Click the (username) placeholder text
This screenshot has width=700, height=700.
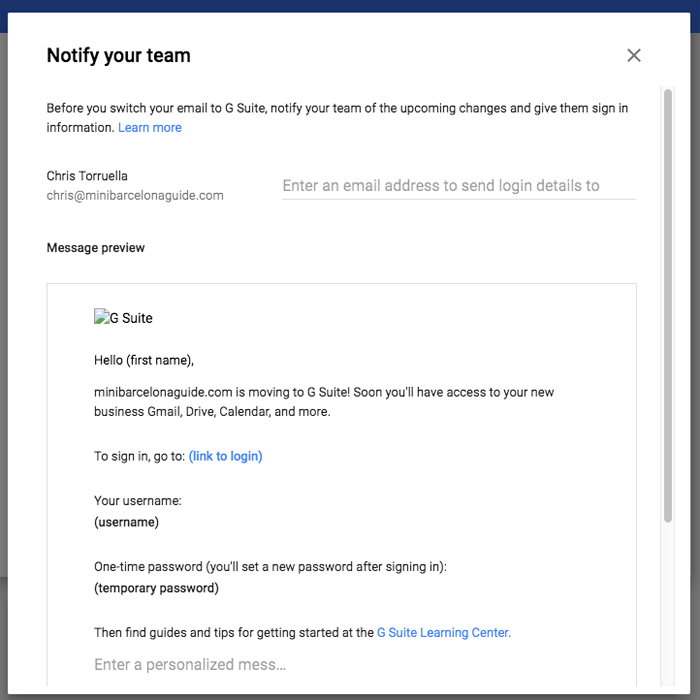(x=126, y=522)
